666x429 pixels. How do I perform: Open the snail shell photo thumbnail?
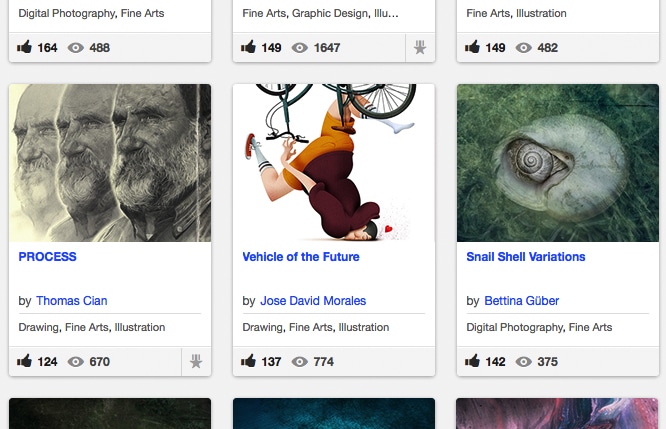[558, 163]
